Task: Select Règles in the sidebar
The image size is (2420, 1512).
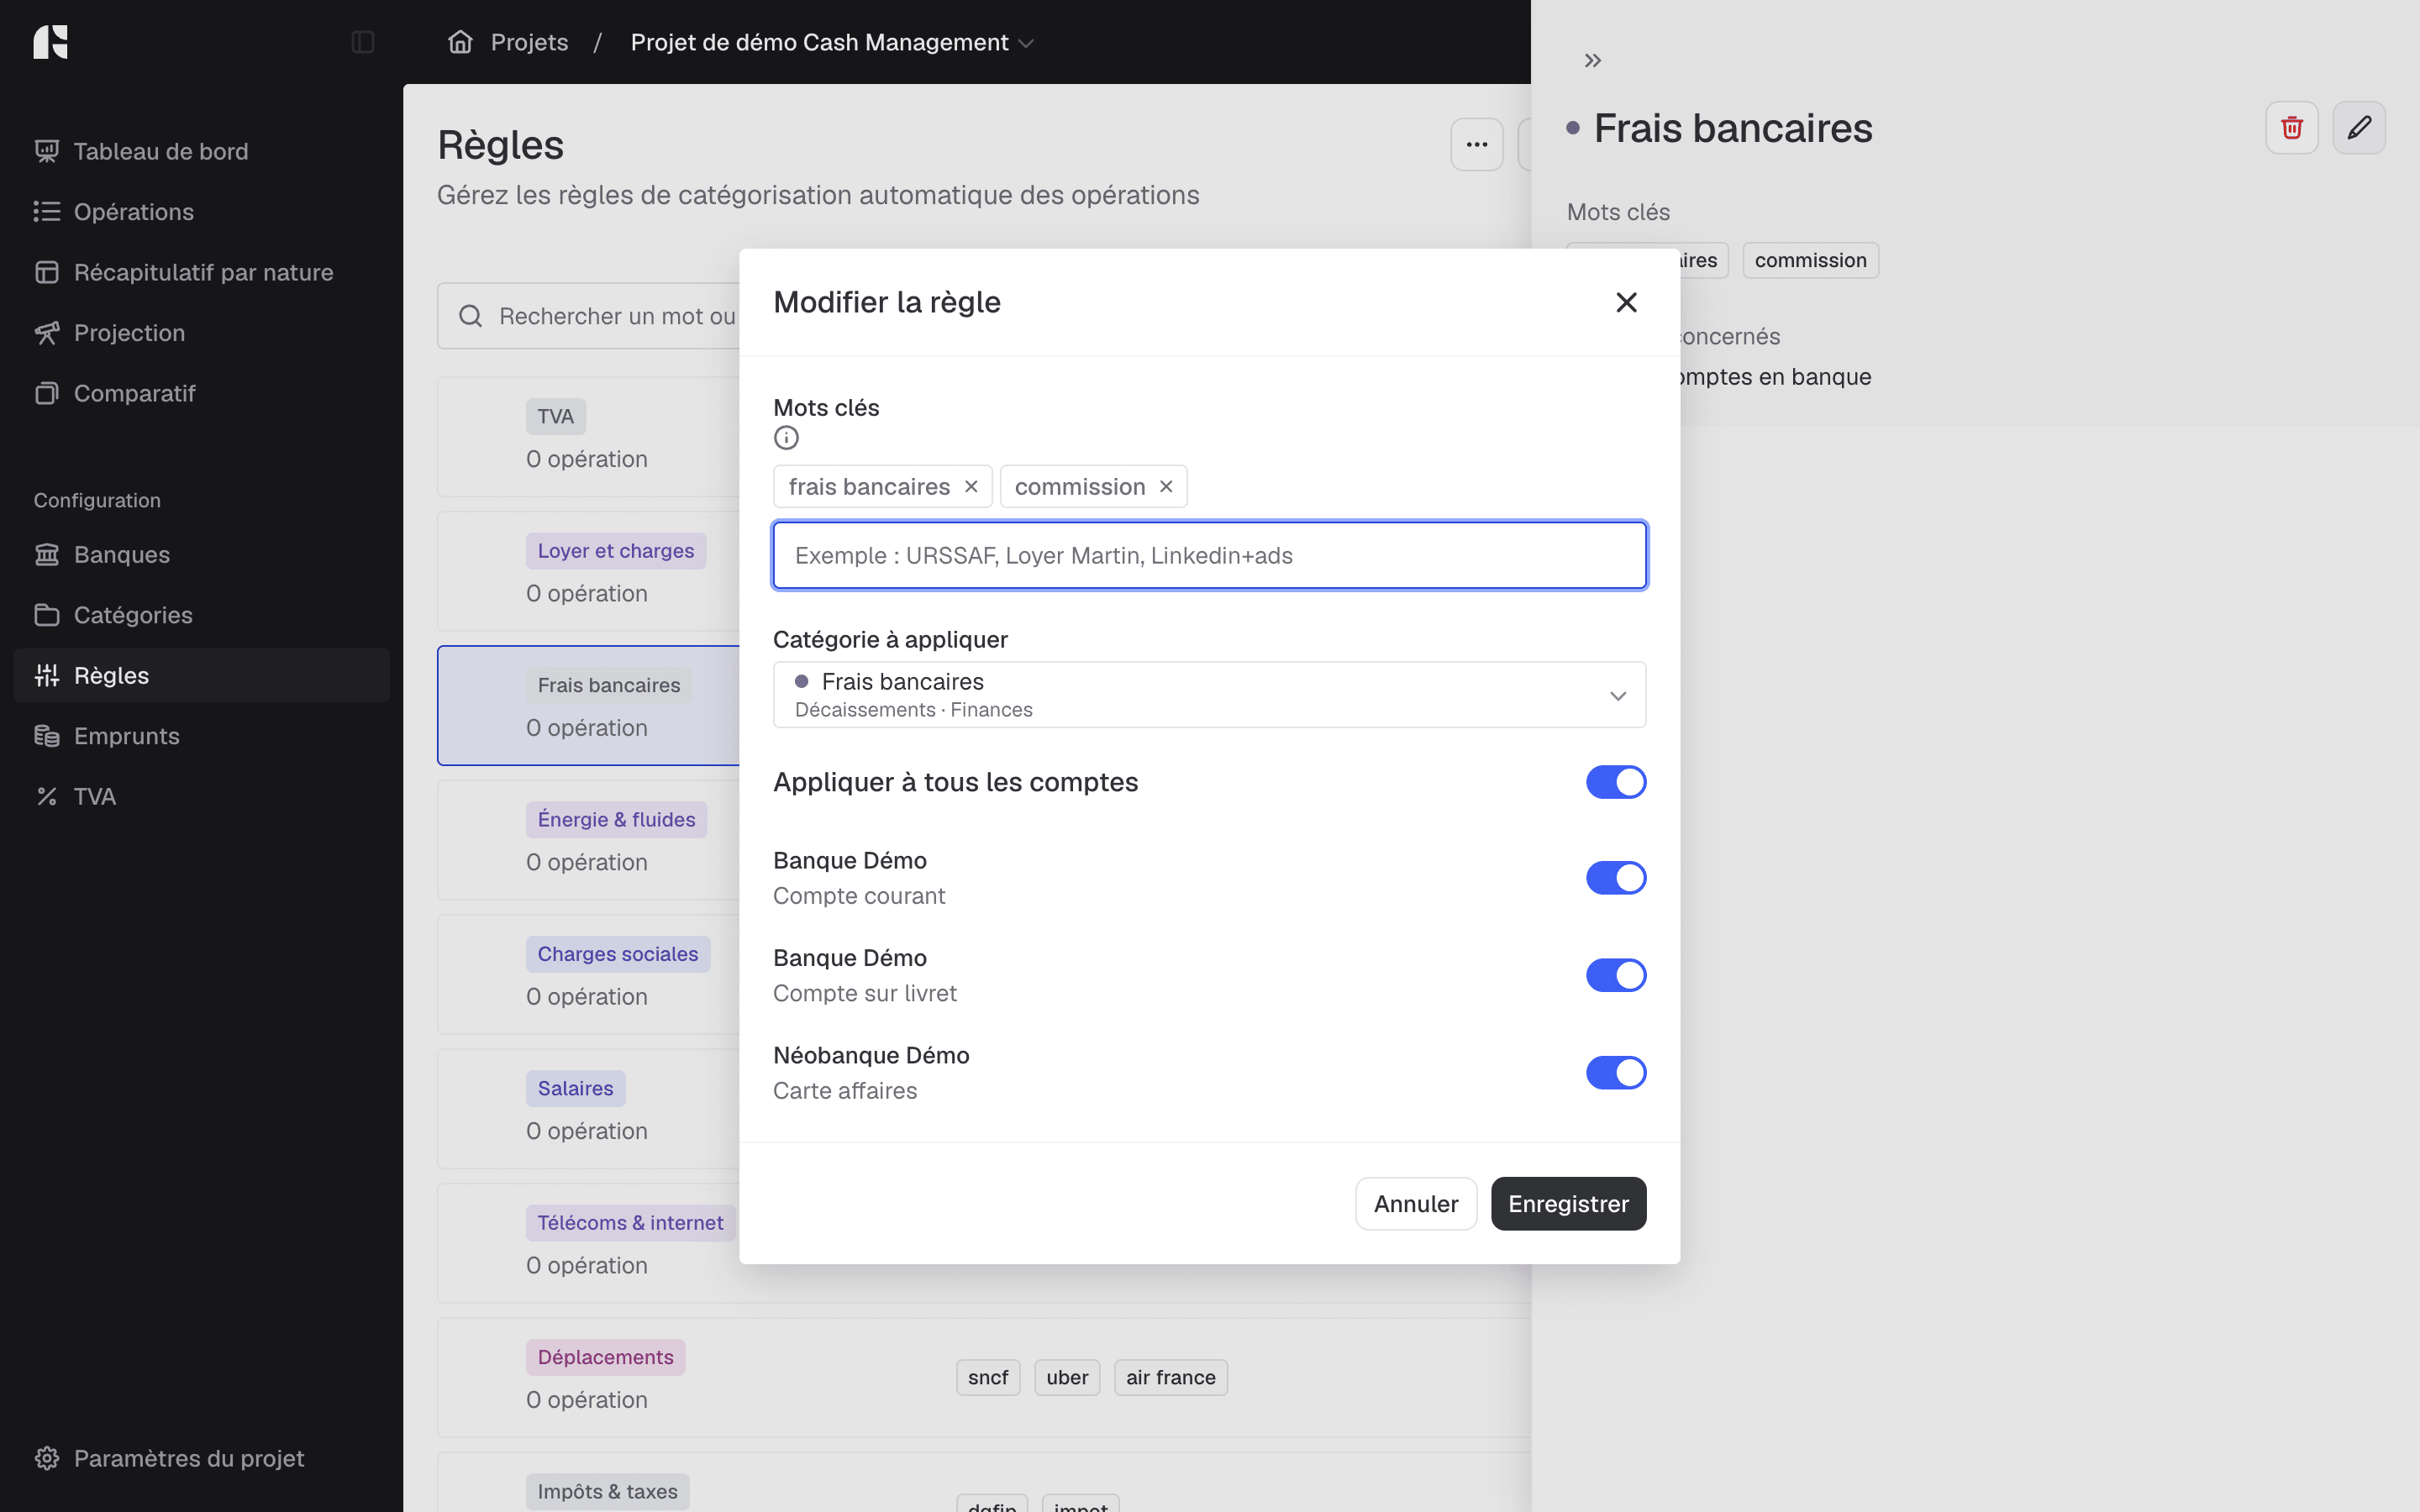Action: [x=201, y=675]
